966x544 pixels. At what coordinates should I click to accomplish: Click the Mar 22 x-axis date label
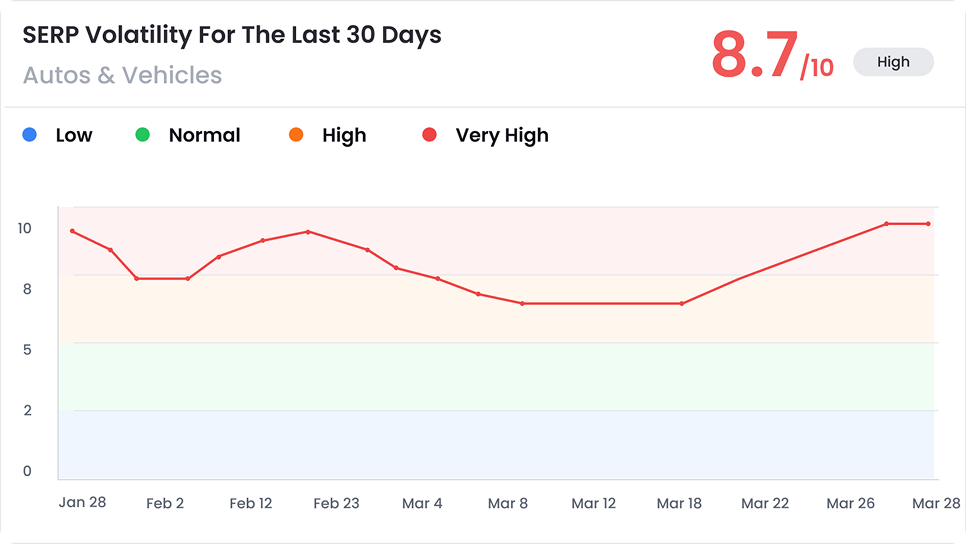click(x=766, y=503)
